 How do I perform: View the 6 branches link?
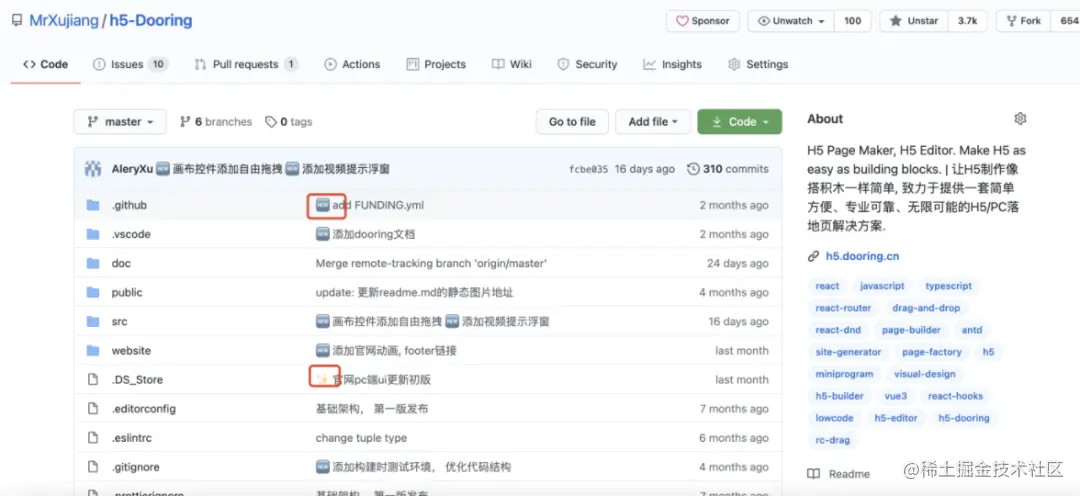pyautogui.click(x=216, y=122)
